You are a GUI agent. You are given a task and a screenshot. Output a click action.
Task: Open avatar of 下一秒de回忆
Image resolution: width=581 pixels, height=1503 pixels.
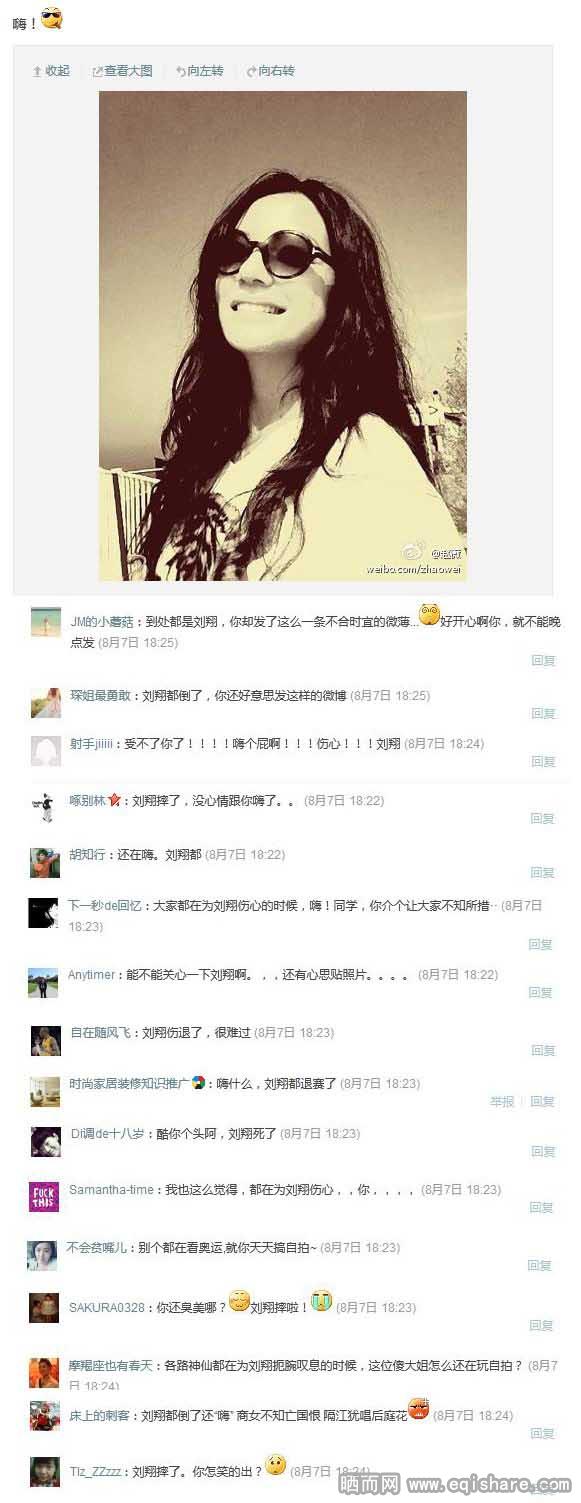point(43,912)
